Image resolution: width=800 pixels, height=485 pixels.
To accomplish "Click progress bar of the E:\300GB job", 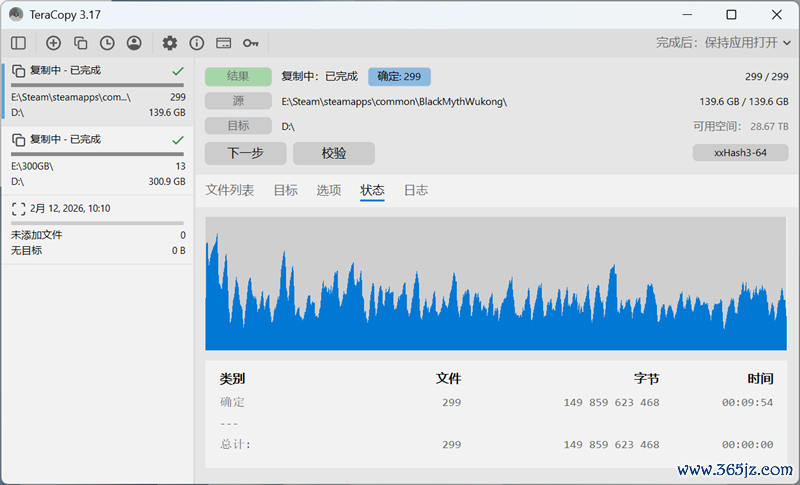I will point(97,154).
